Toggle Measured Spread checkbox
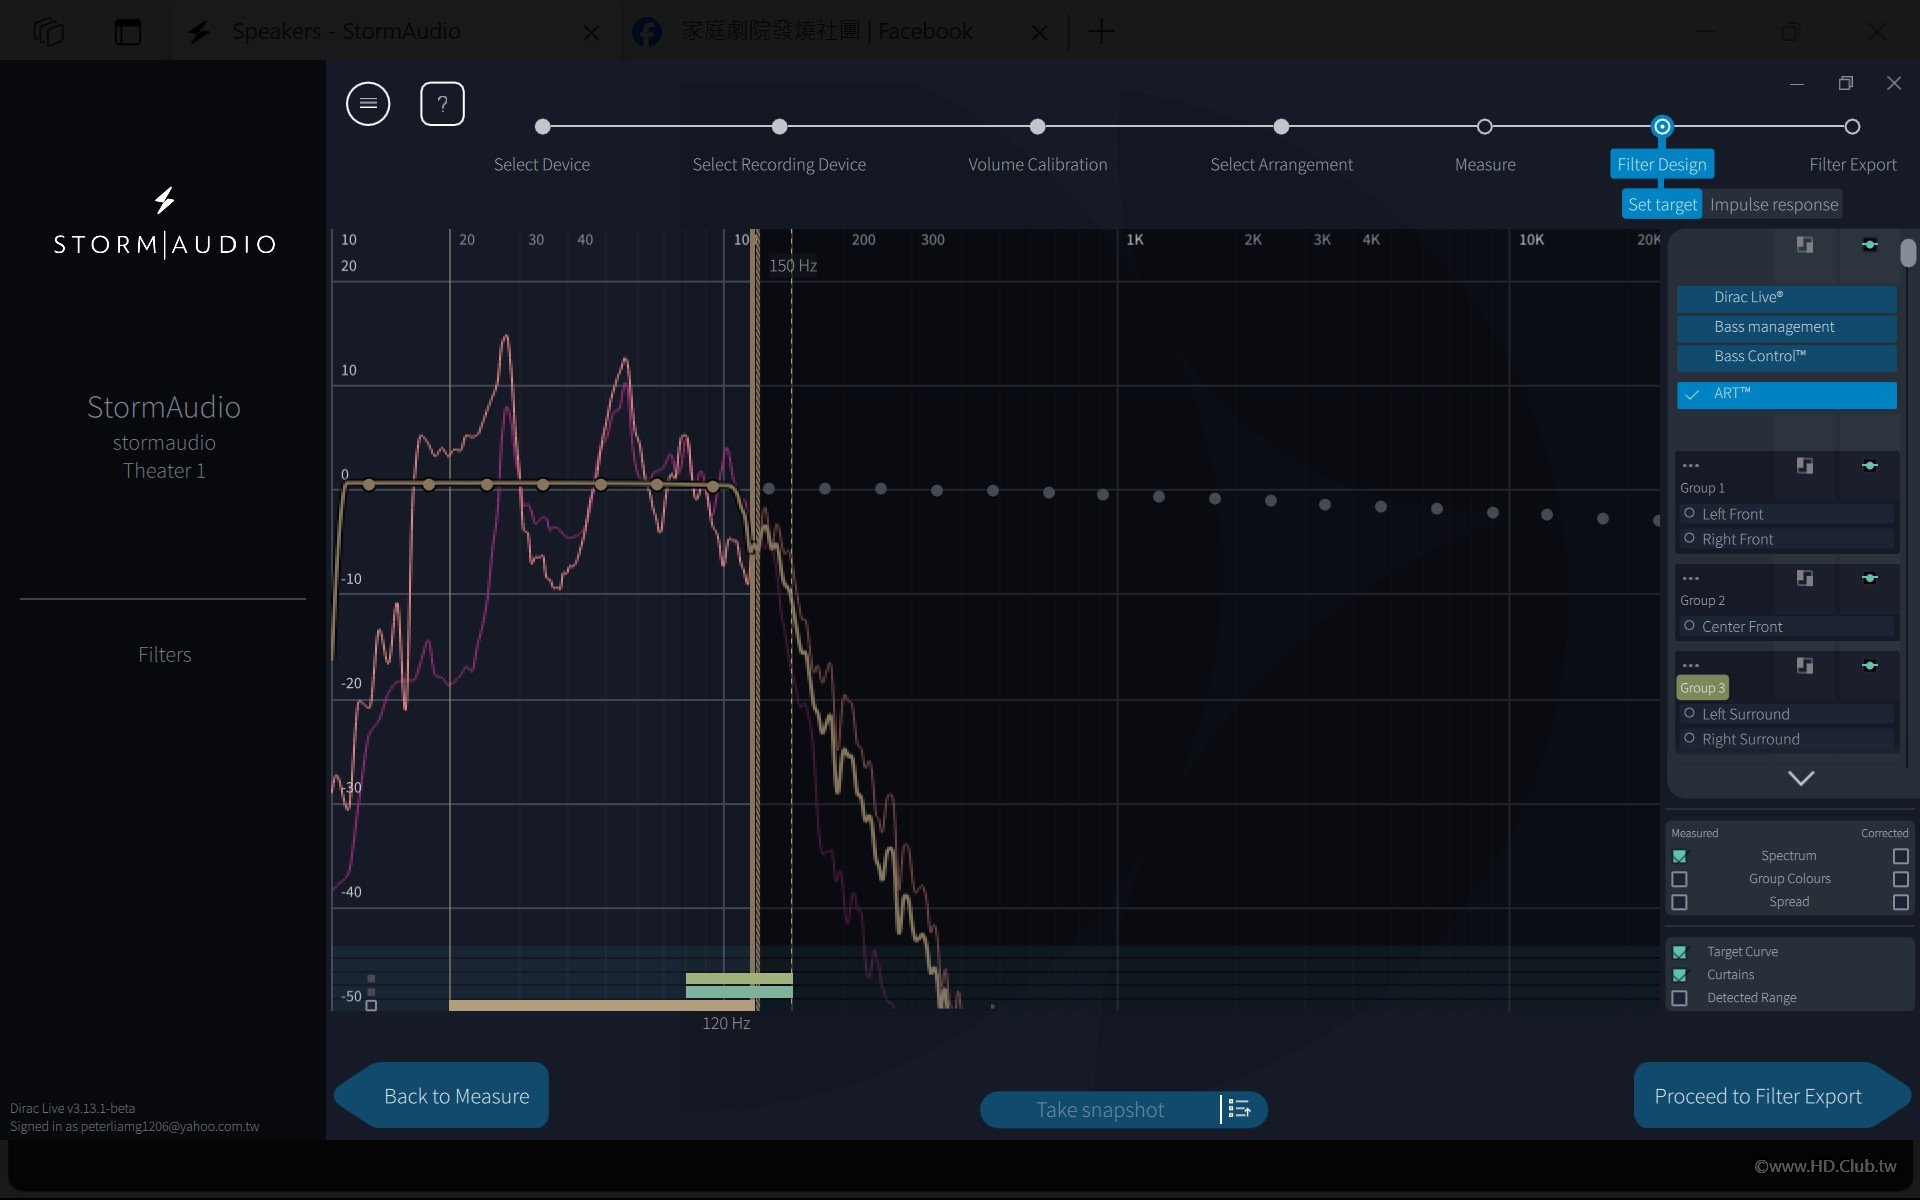Image resolution: width=1920 pixels, height=1200 pixels. coord(1680,902)
